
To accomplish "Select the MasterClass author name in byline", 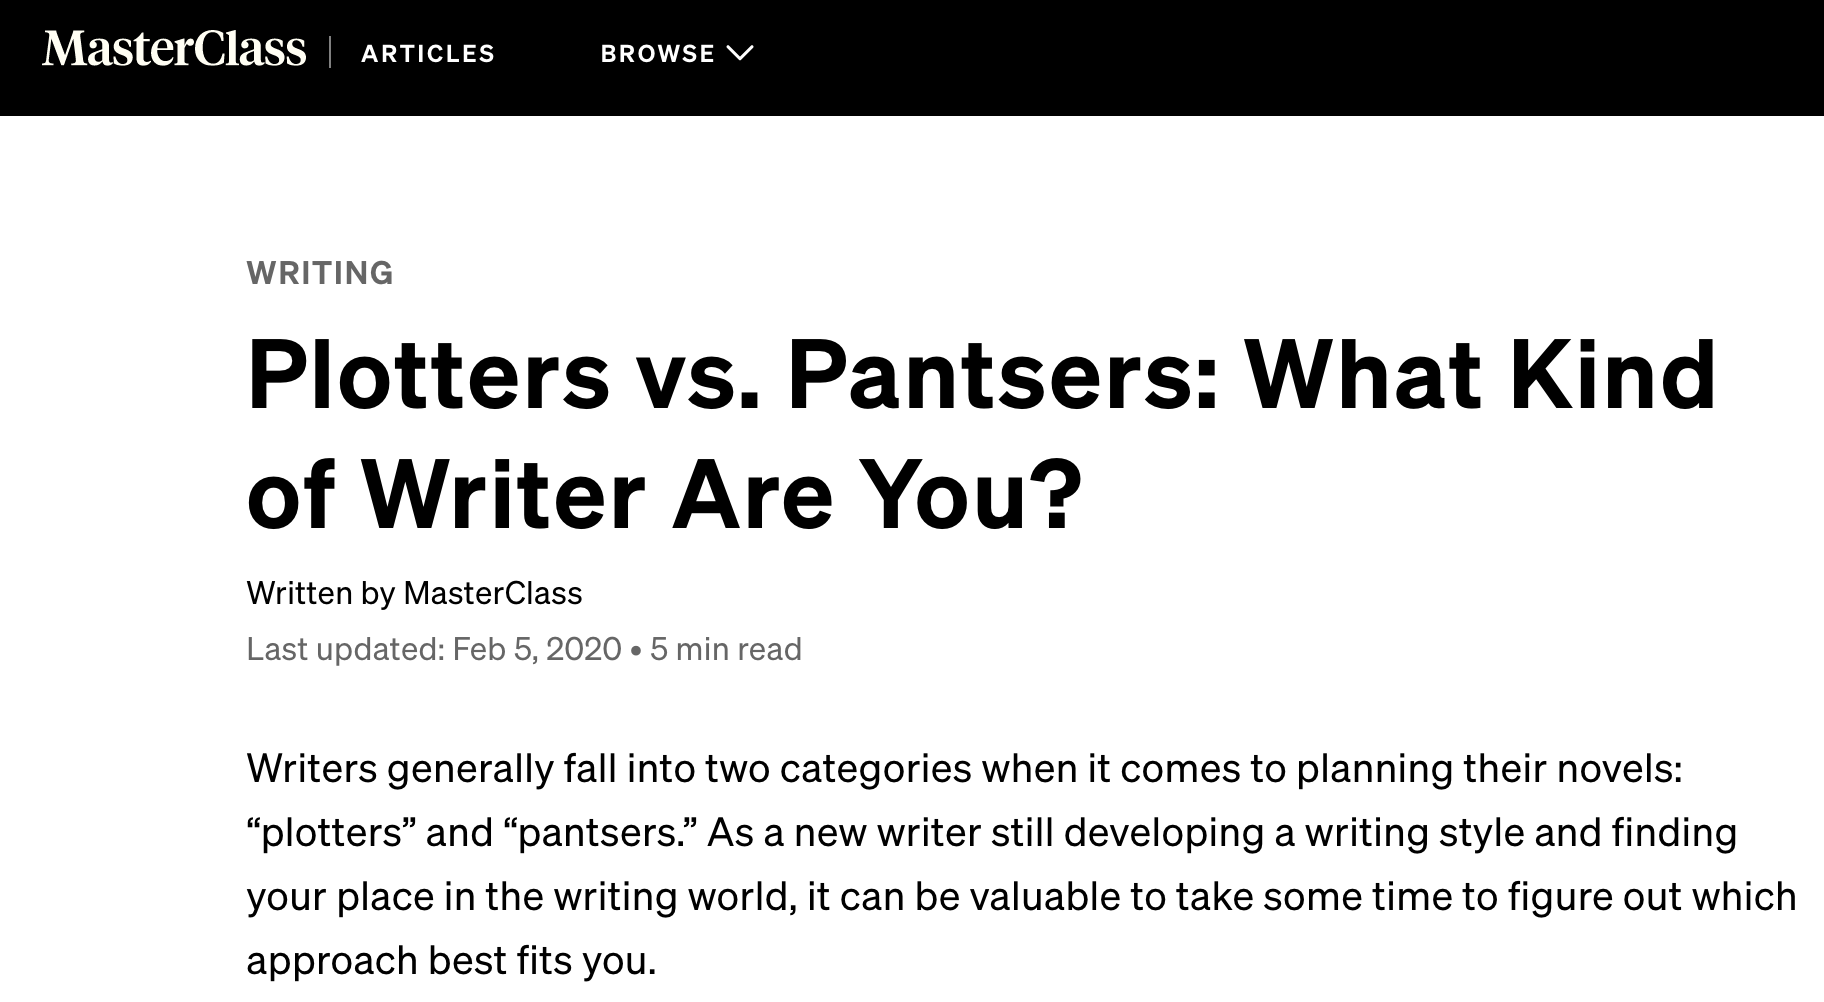I will click(x=492, y=593).
